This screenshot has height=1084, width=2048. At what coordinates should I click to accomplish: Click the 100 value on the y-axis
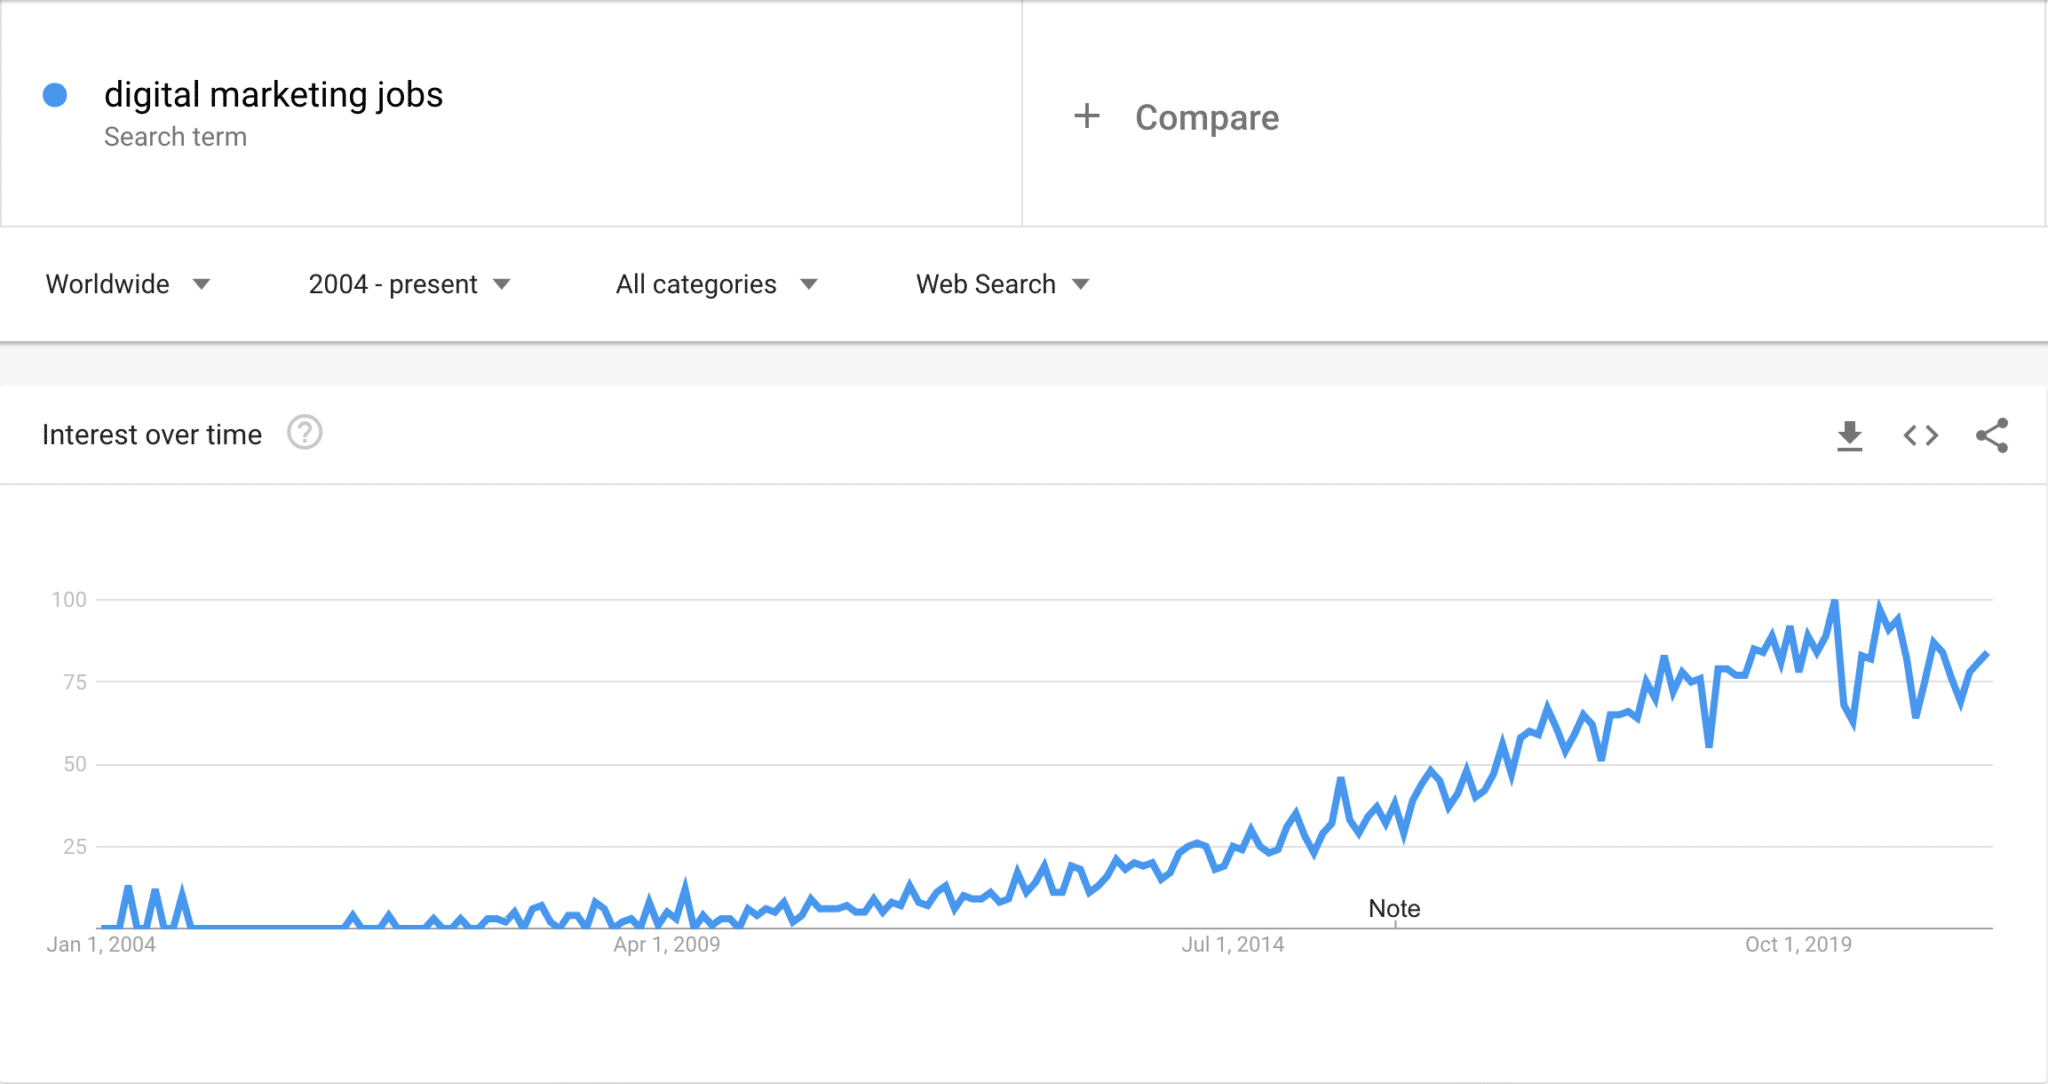point(69,600)
